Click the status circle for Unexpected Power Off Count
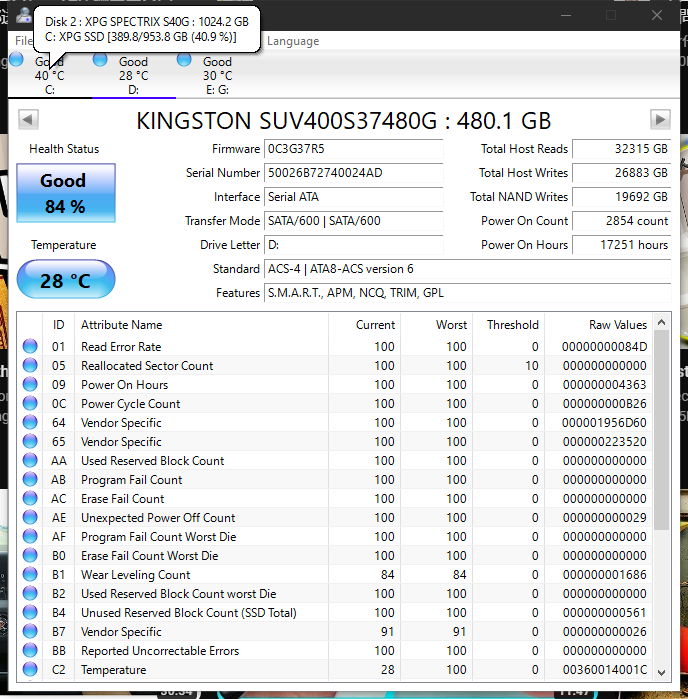The image size is (688, 699). (30, 518)
